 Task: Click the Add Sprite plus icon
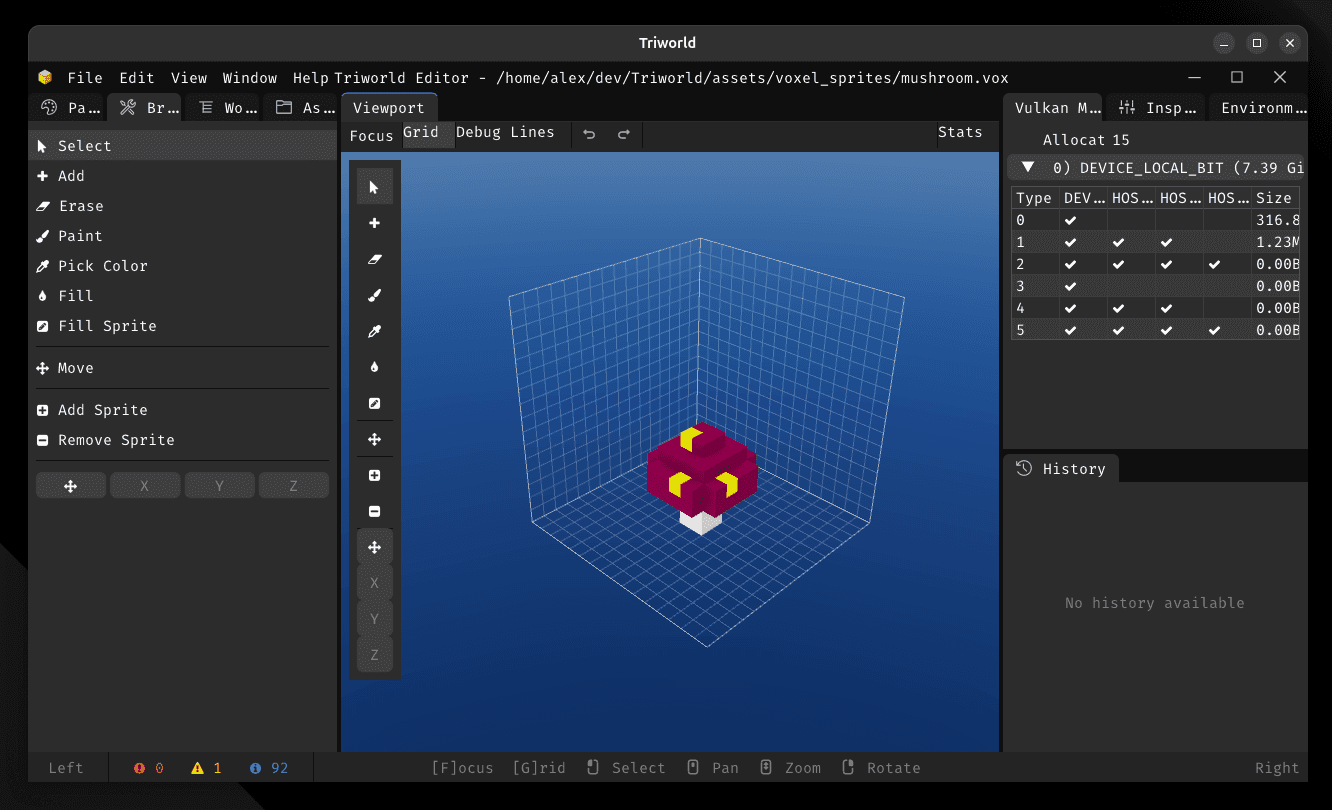click(374, 475)
